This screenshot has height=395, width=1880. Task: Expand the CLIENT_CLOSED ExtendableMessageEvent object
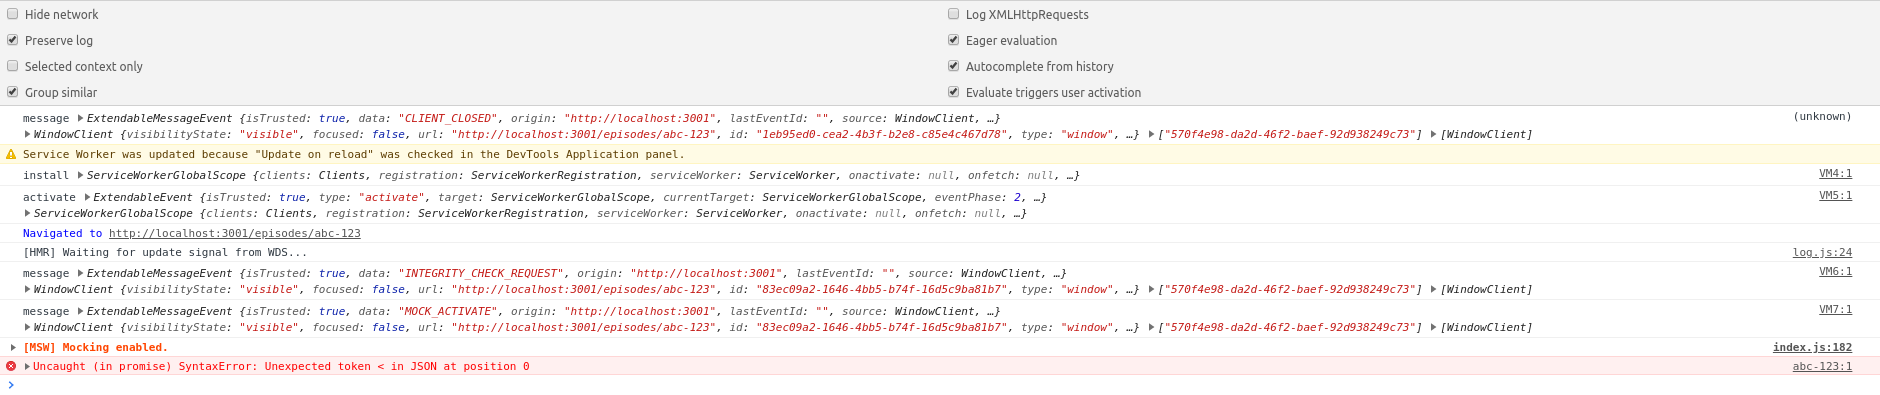(81, 118)
